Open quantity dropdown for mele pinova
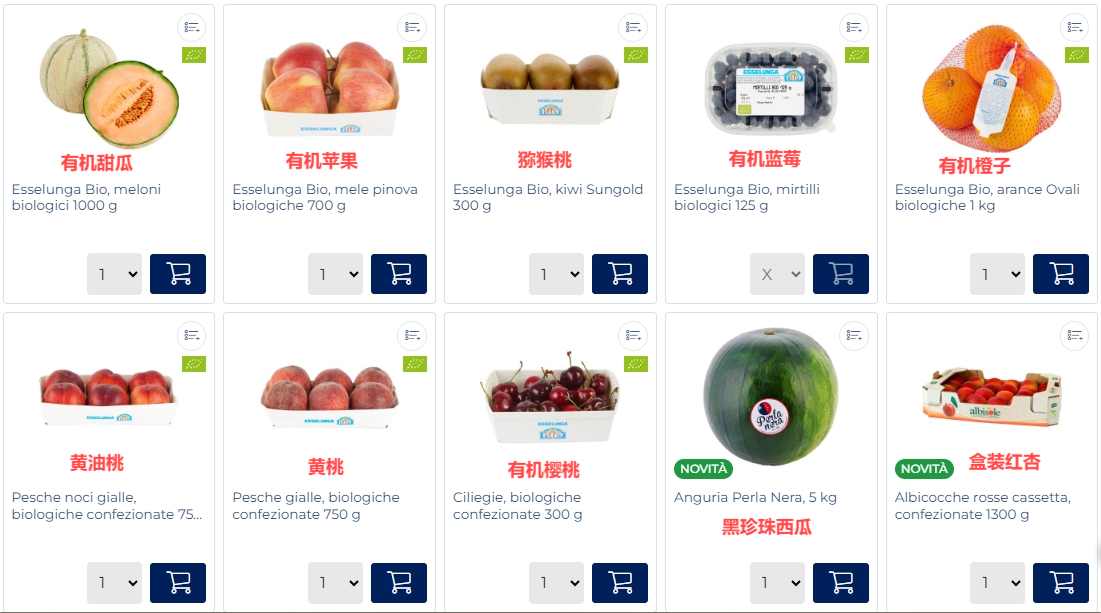This screenshot has height=613, width=1101. point(336,274)
